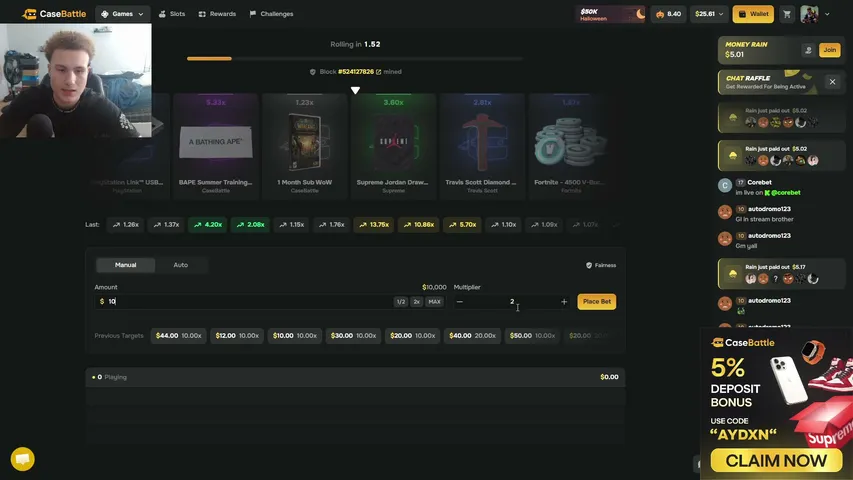Screen dimensions: 853x480
Task: Click the 1.76x last result chip
Action: coord(332,225)
